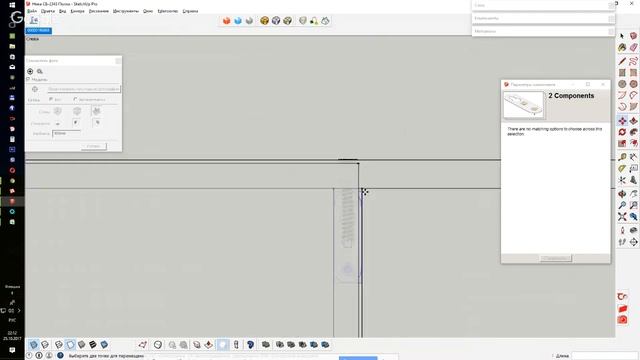Click the Zoom Extents tool
Image resolution: width=640 pixels, height=360 pixels.
622,216
